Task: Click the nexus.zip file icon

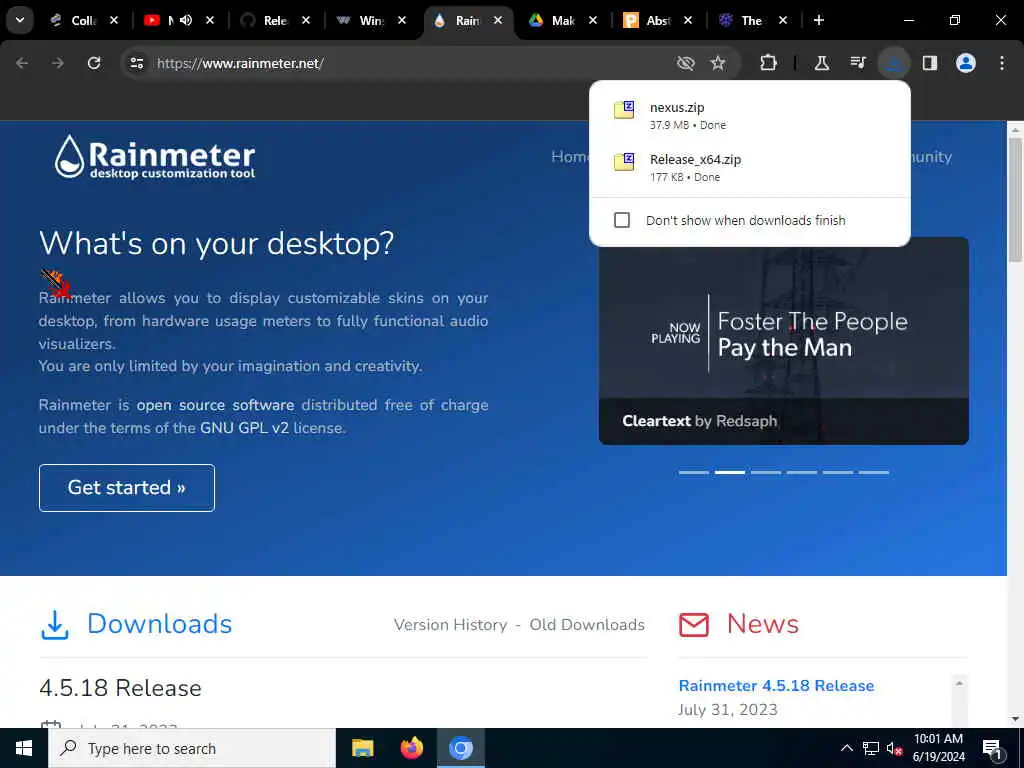Action: coord(624,110)
